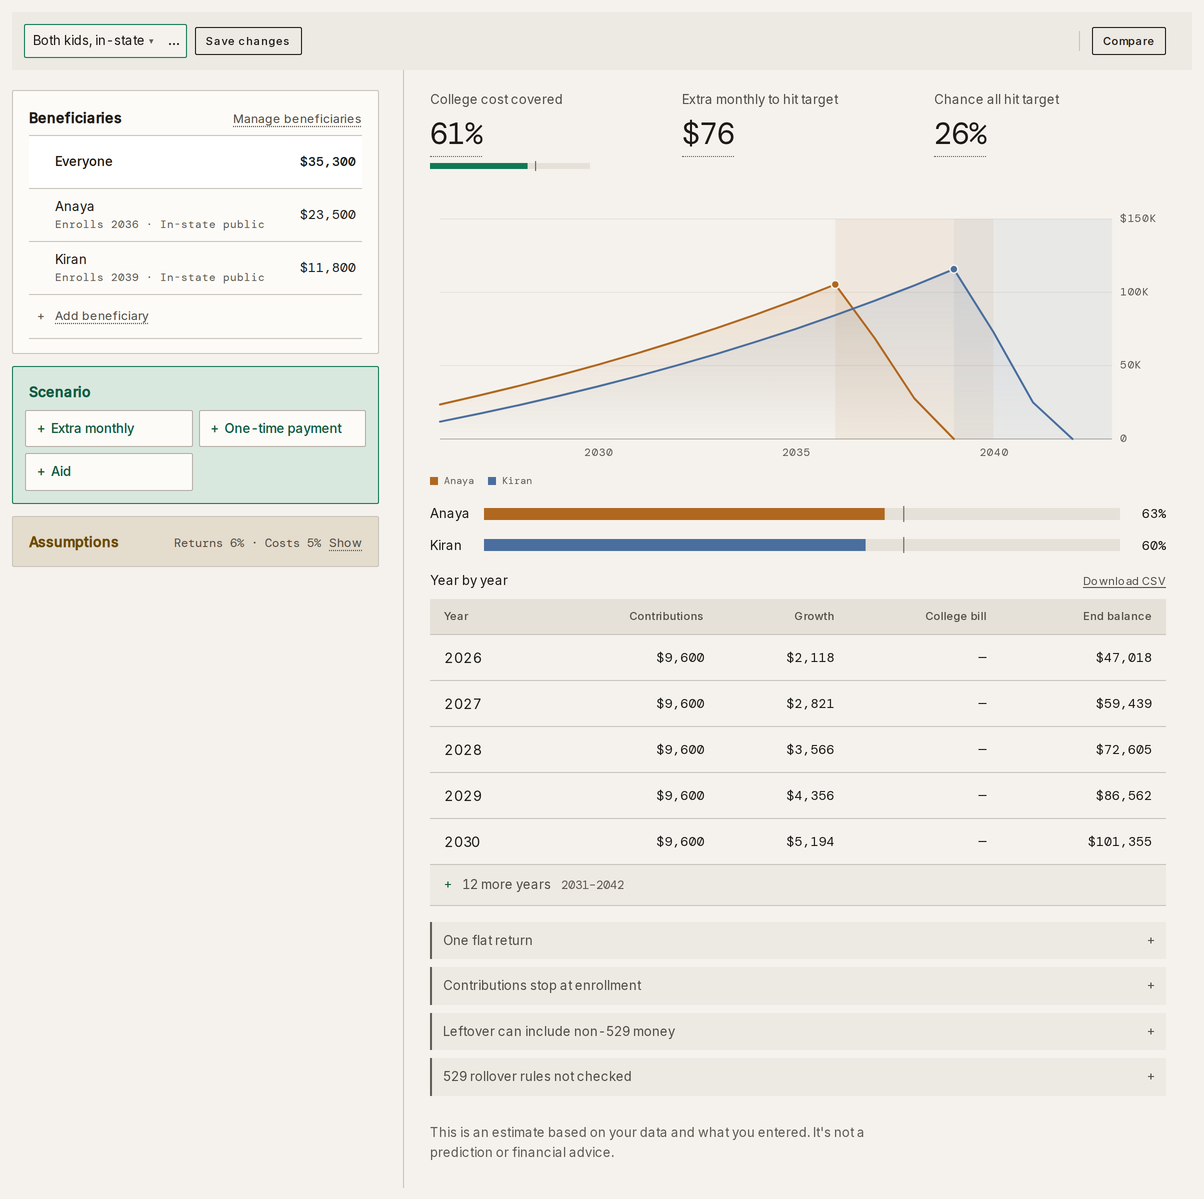Image resolution: width=1204 pixels, height=1199 pixels.
Task: Click the Save changes button
Action: pyautogui.click(x=248, y=41)
